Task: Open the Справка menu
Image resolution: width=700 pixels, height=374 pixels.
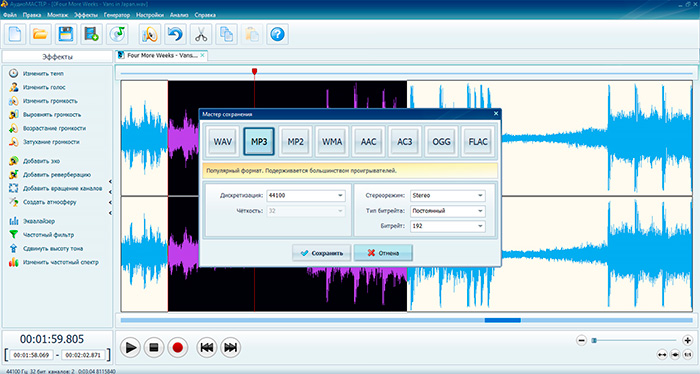Action: tap(205, 15)
